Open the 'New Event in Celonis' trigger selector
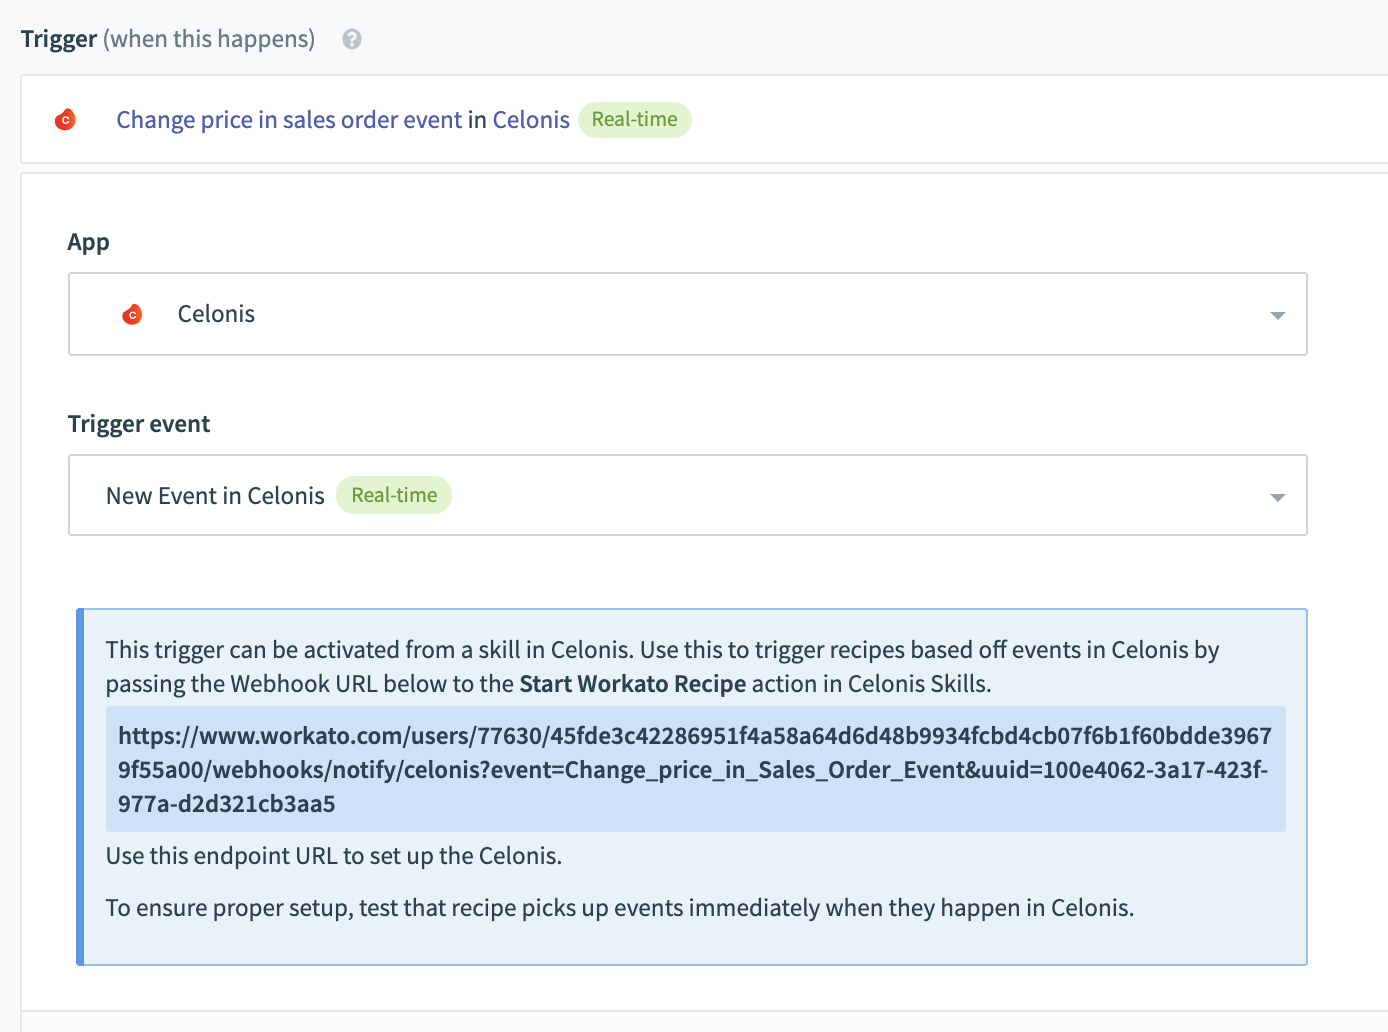1388x1032 pixels. click(x=215, y=496)
